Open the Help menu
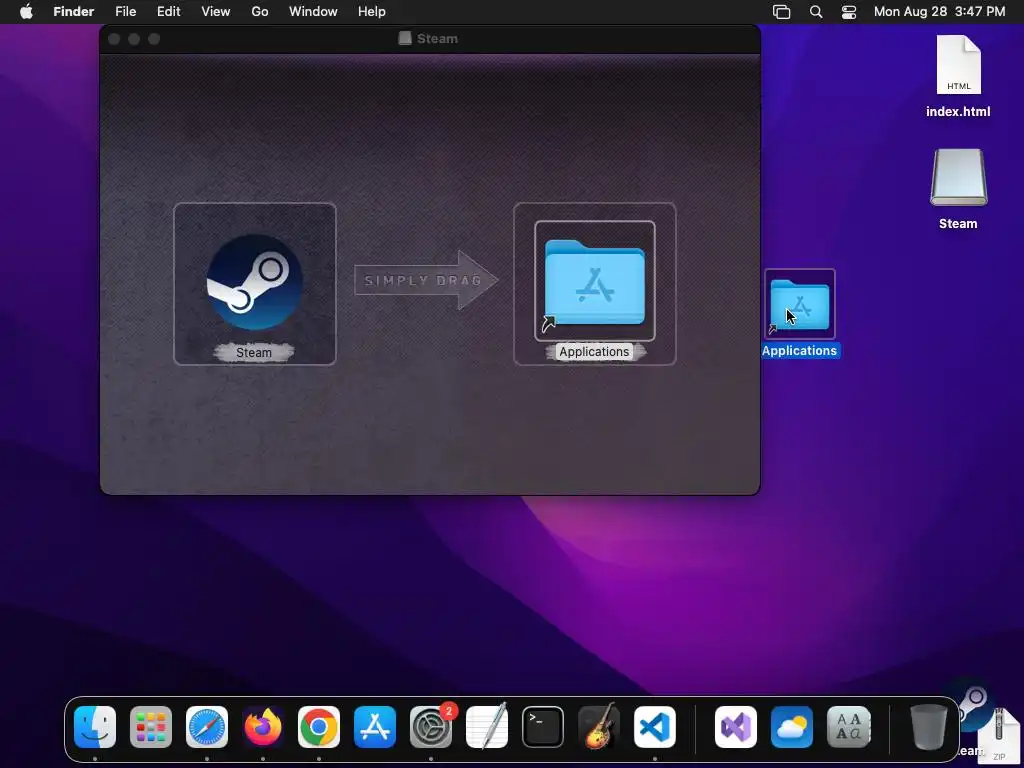 (x=372, y=12)
